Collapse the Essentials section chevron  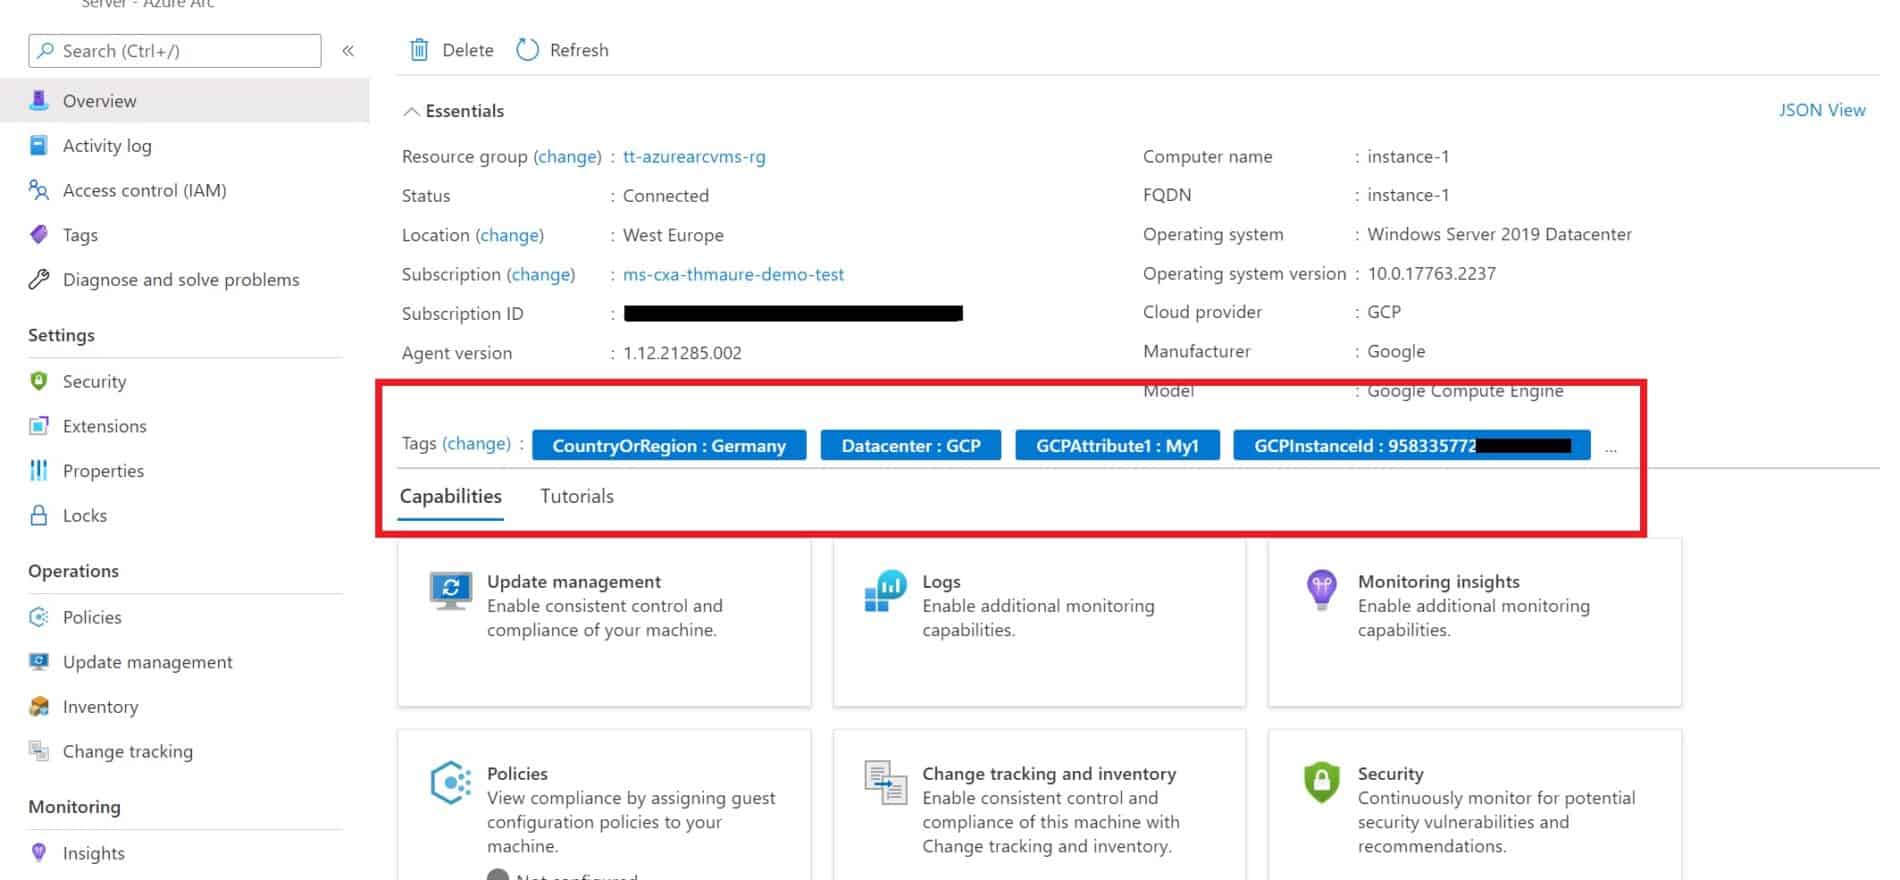click(411, 111)
